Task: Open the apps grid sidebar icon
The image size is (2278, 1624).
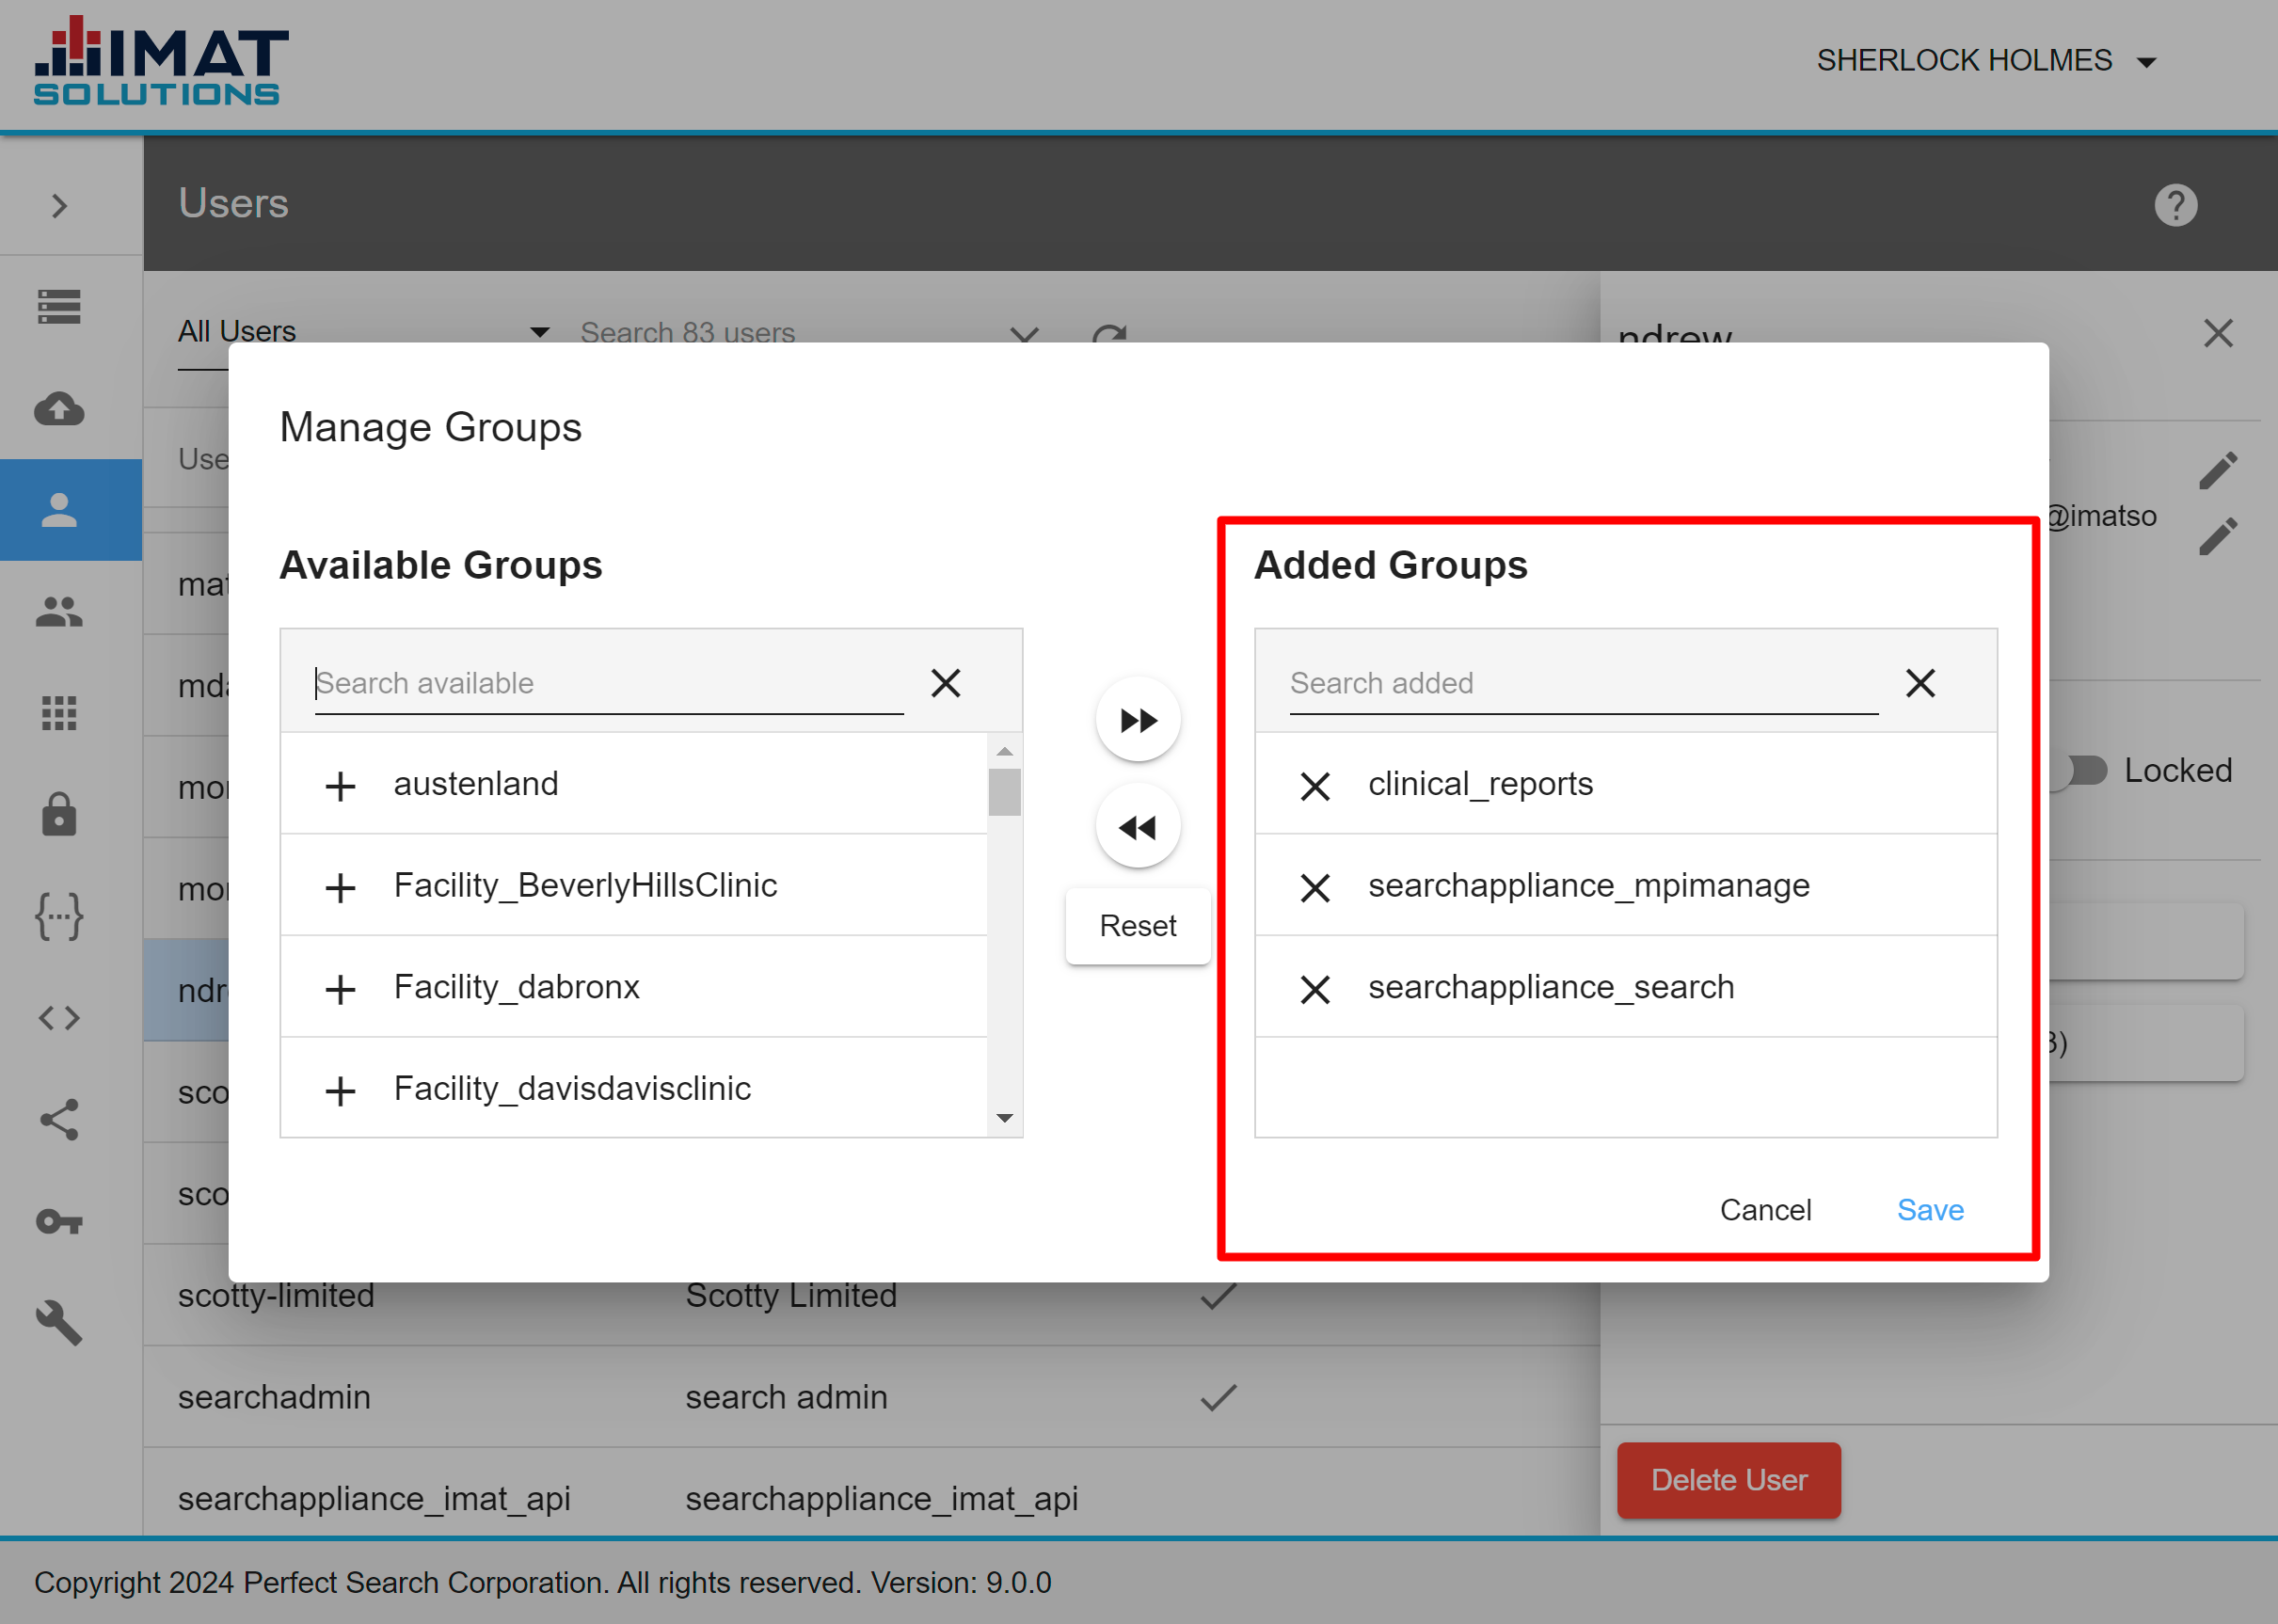Action: [x=59, y=713]
